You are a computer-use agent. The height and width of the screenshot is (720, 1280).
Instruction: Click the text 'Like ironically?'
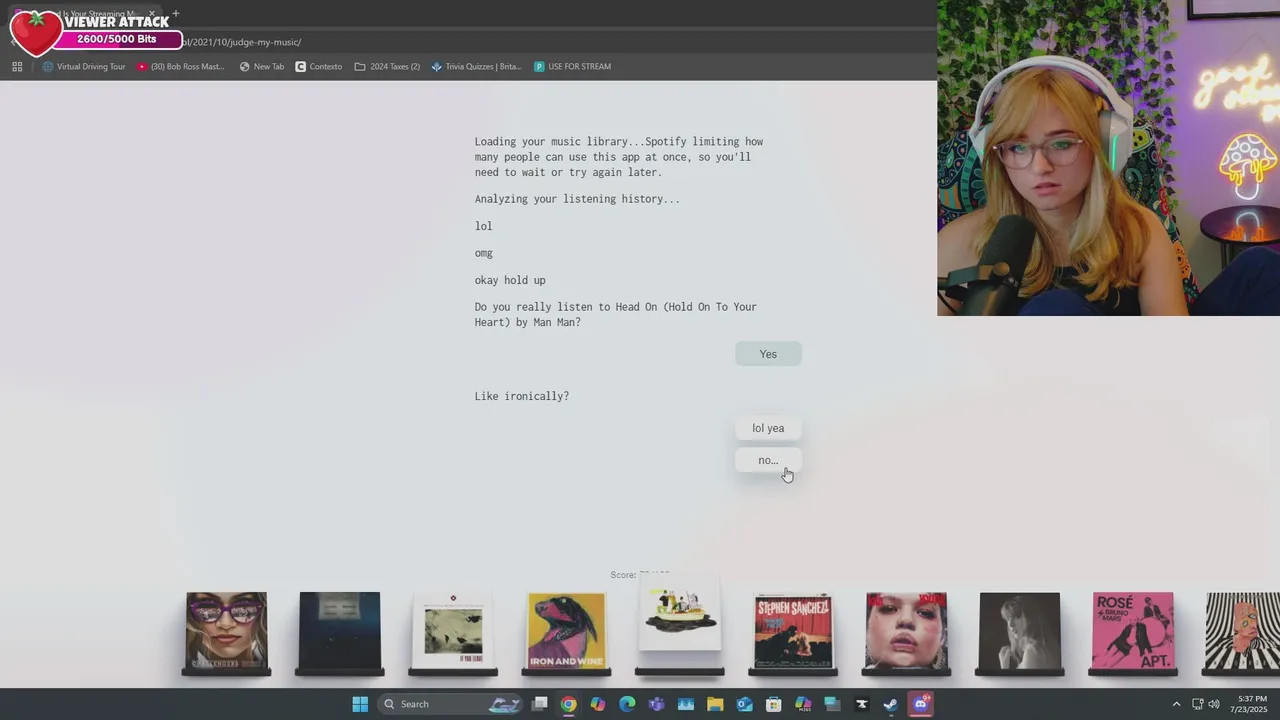point(522,396)
